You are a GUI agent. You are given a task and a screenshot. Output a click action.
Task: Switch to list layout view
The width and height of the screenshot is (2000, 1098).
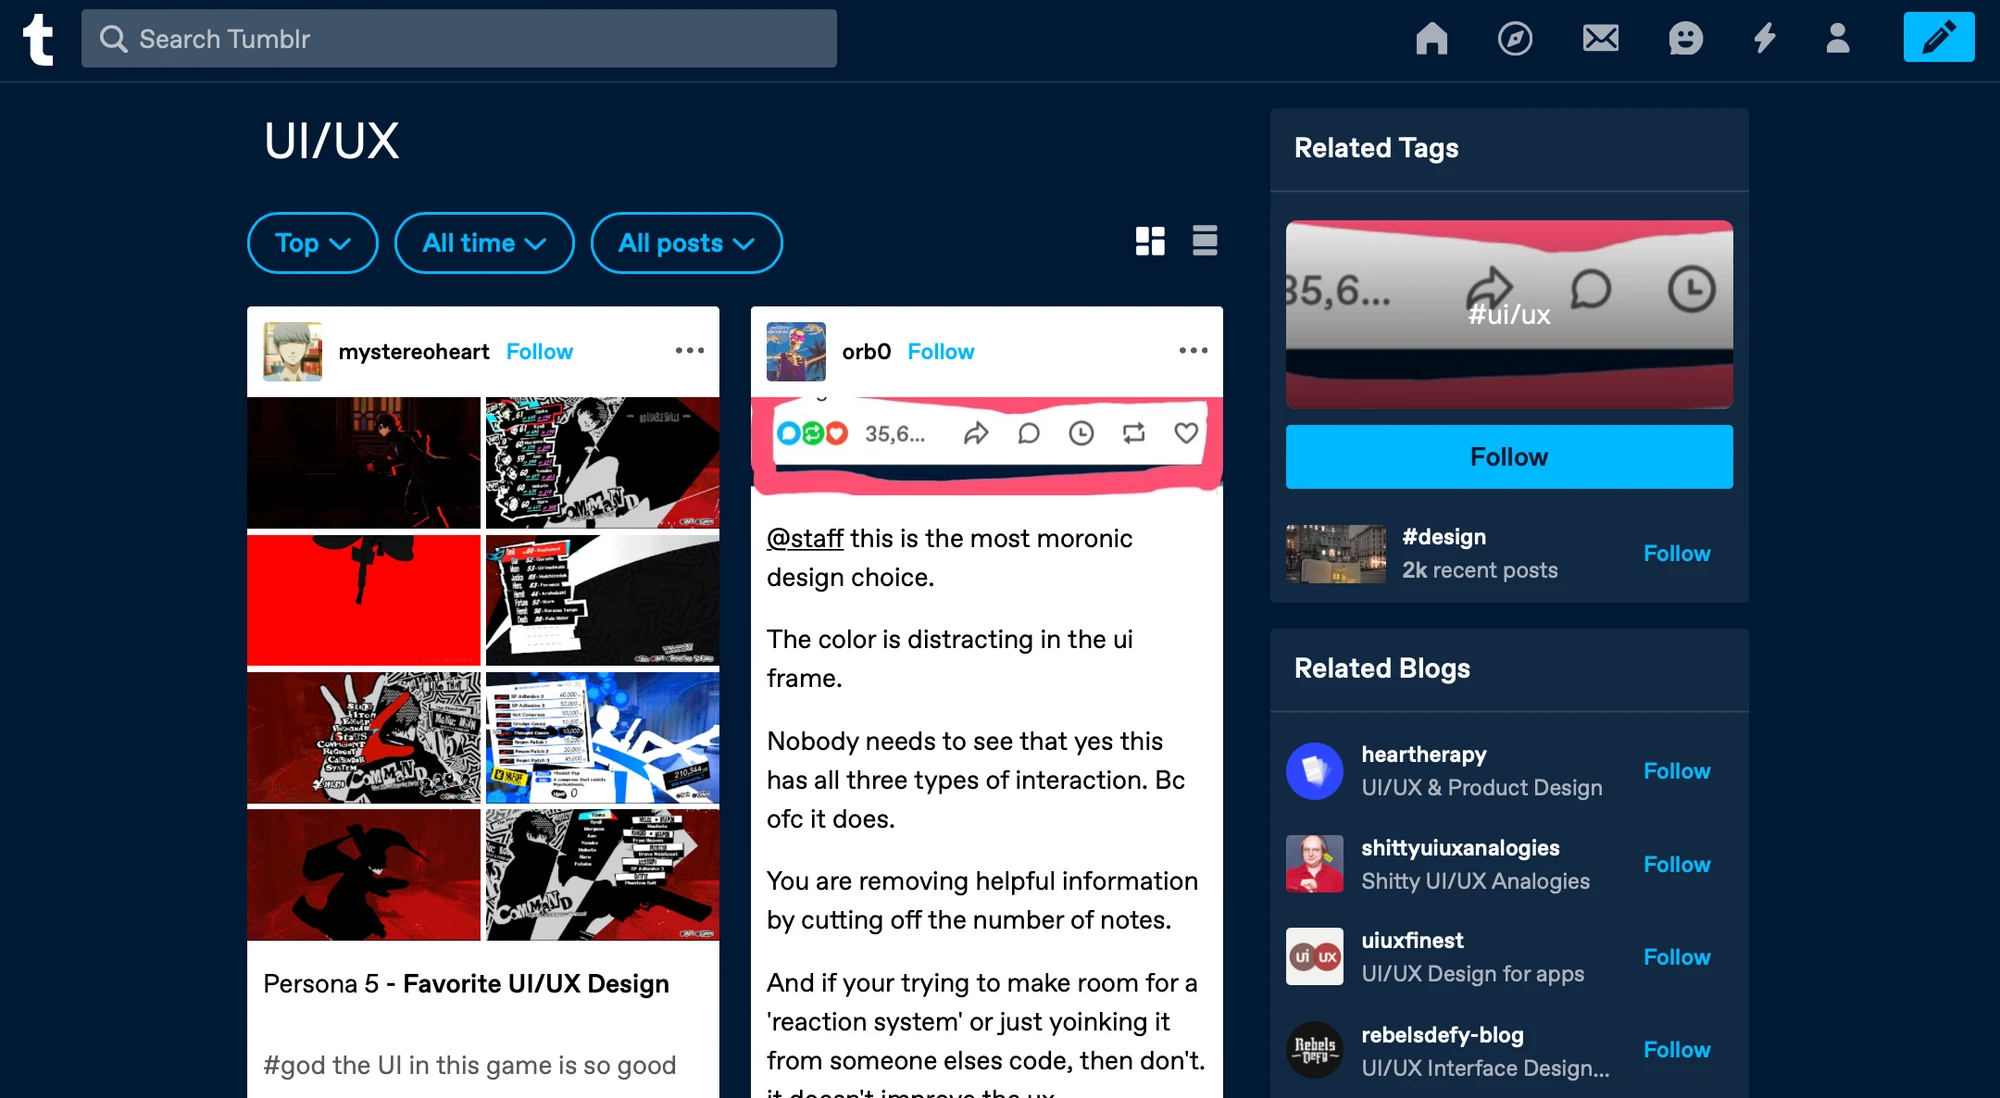coord(1204,241)
